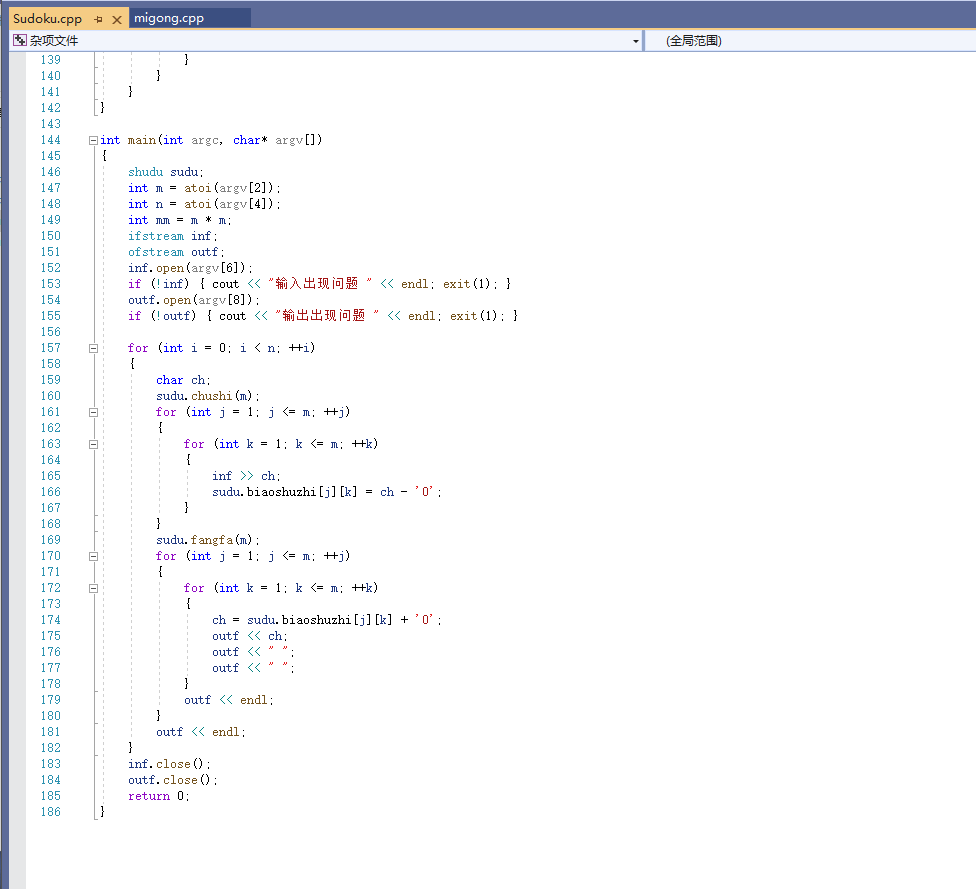Click 'inf >> ch;' on line 165
The width and height of the screenshot is (976, 889).
click(246, 476)
